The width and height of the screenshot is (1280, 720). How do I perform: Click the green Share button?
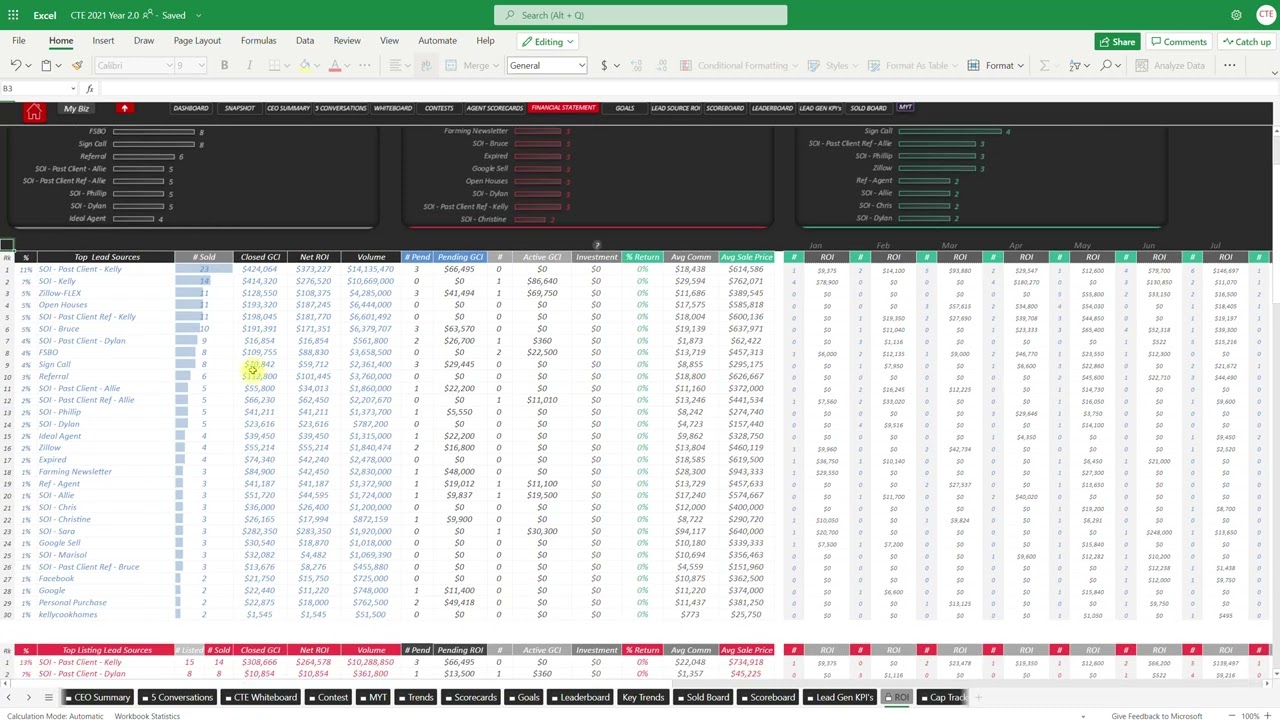[x=1116, y=42]
